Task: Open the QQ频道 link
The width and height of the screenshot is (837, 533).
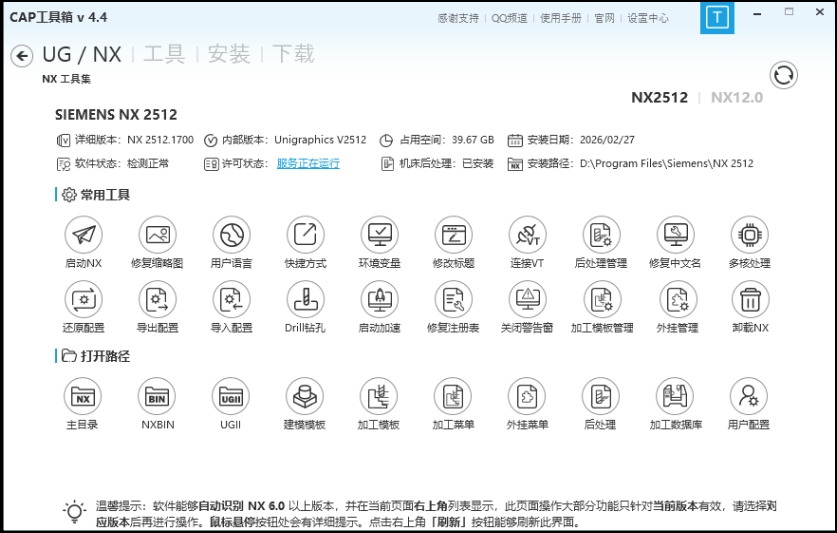Action: [x=509, y=18]
